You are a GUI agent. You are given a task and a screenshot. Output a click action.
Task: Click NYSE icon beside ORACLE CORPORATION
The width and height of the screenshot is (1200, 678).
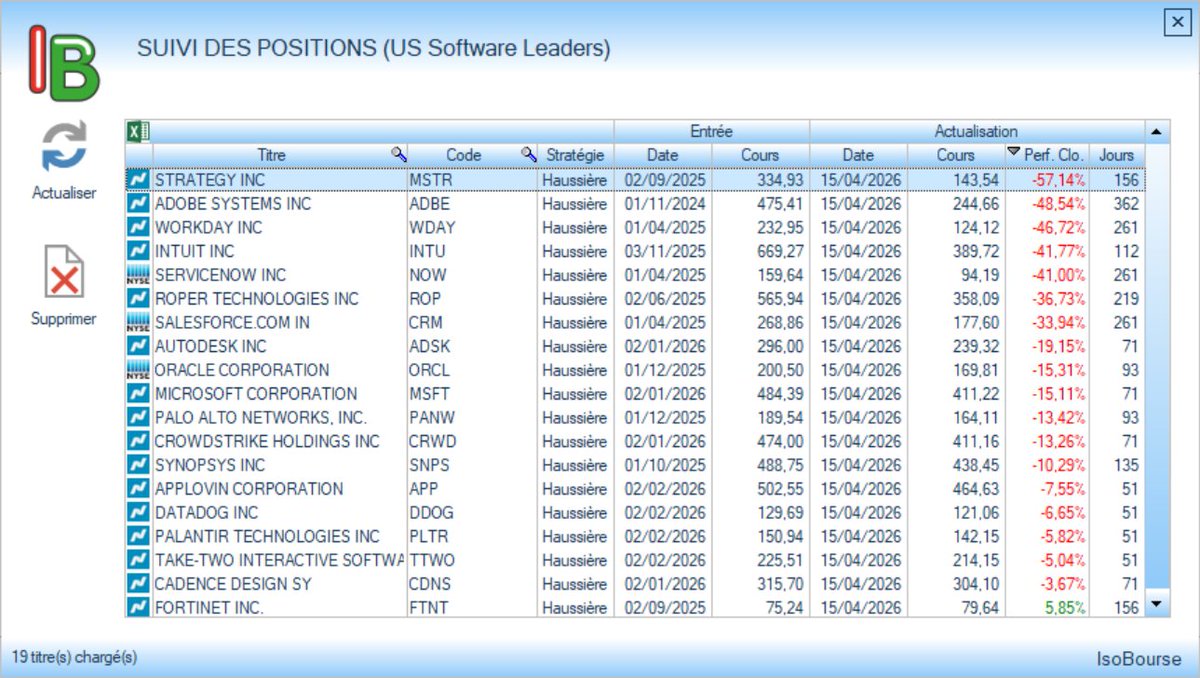[138, 370]
